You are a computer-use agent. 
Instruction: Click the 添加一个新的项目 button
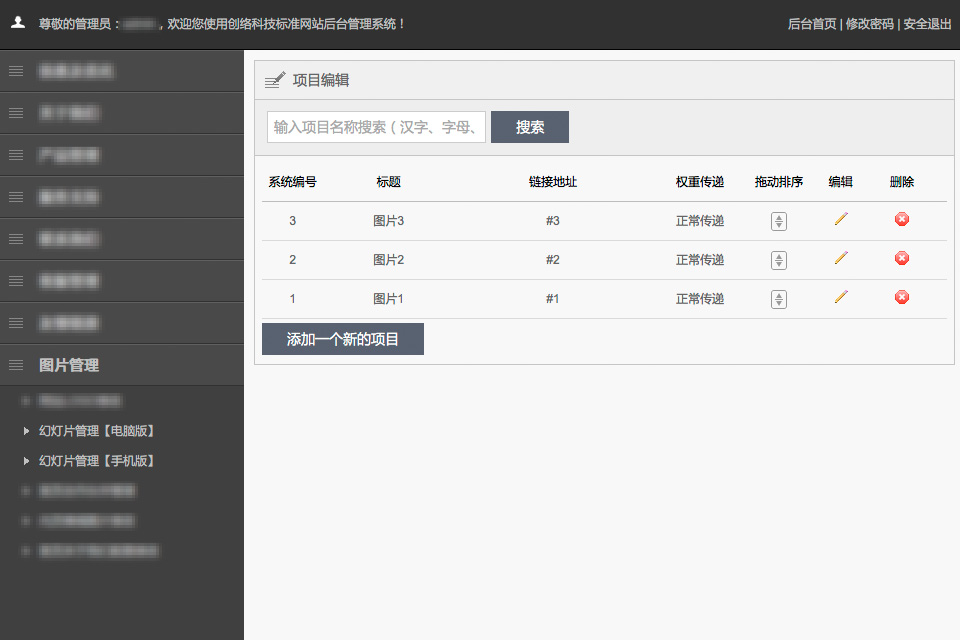(x=343, y=339)
